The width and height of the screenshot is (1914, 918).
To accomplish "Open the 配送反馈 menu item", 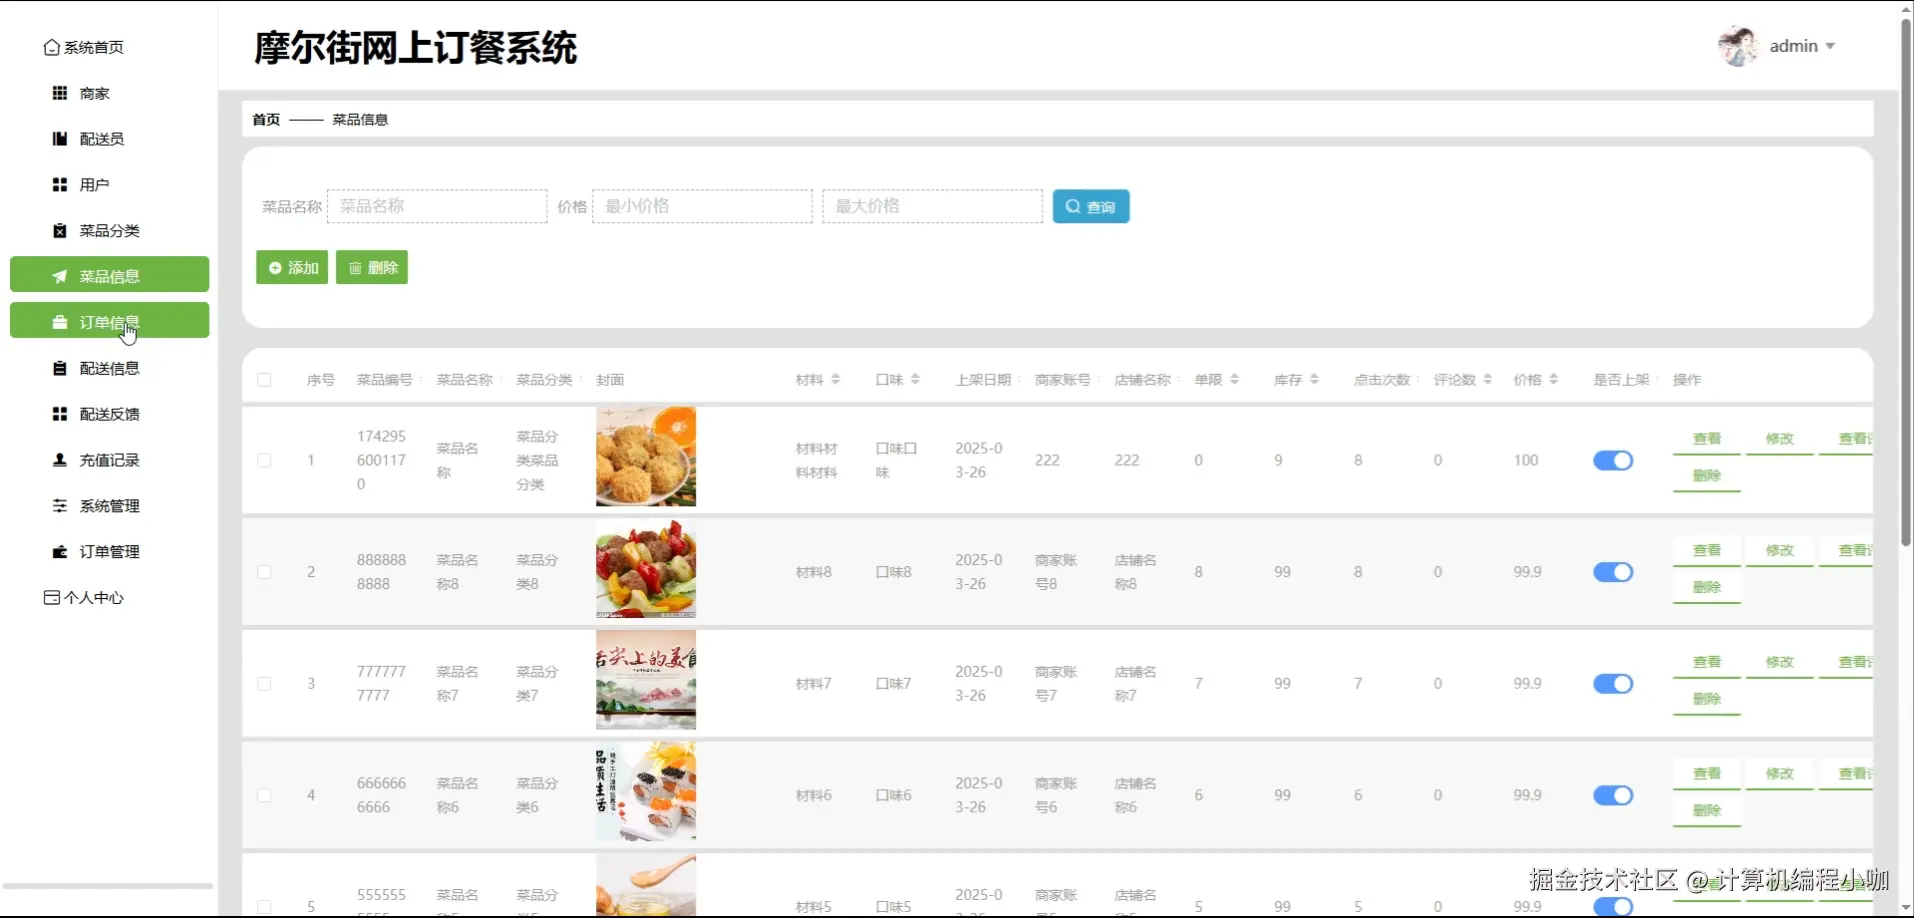I will point(109,413).
